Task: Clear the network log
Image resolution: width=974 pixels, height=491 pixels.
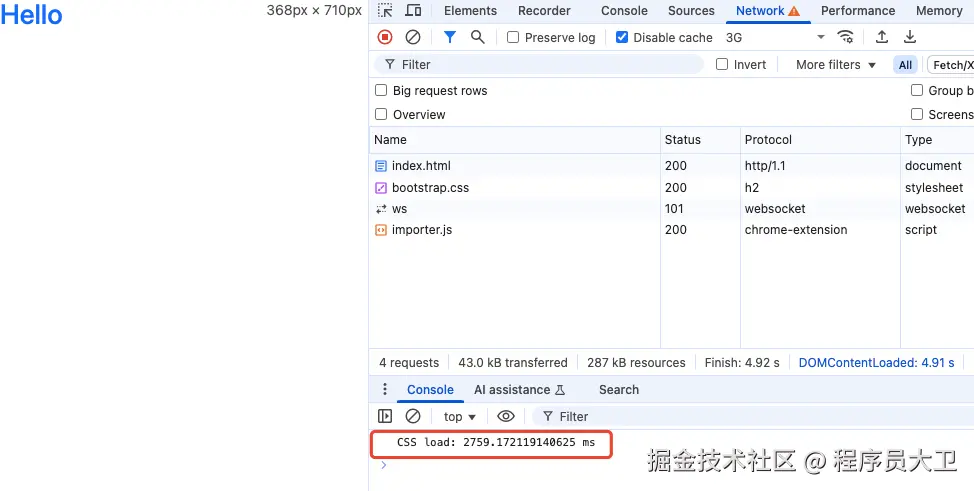Action: (x=413, y=37)
